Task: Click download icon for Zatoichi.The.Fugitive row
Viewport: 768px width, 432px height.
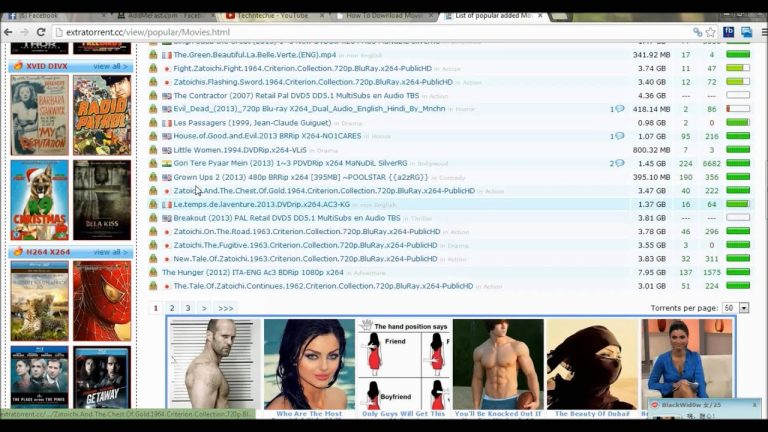Action: (x=153, y=245)
